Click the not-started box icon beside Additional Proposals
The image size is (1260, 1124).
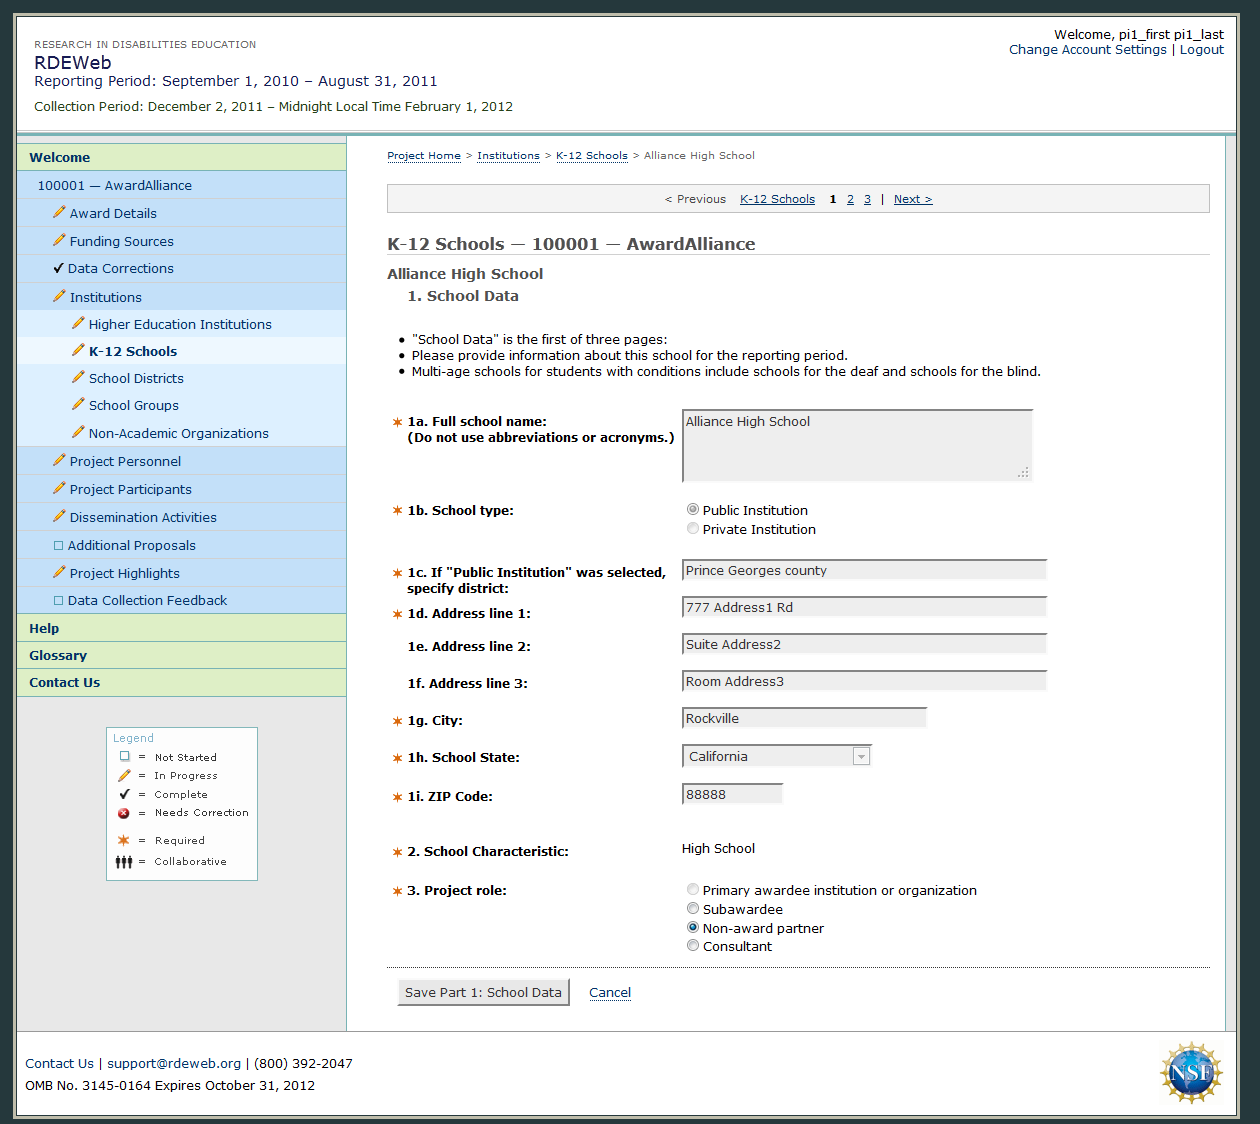(58, 545)
